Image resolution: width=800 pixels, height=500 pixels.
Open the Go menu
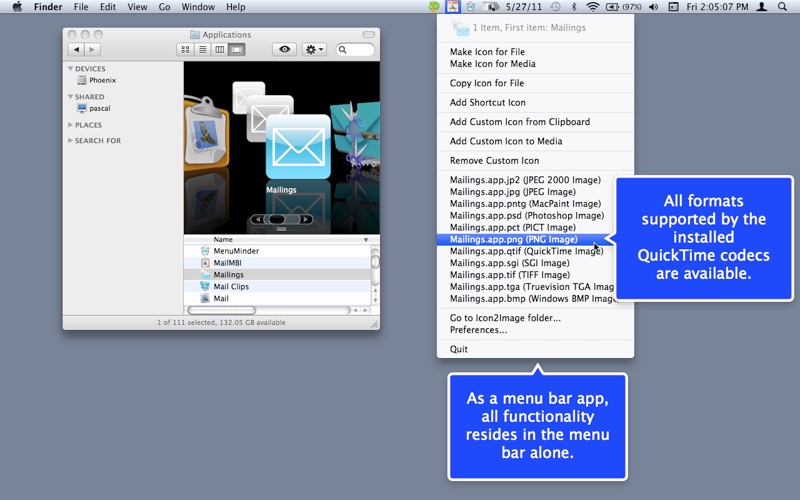pos(164,7)
